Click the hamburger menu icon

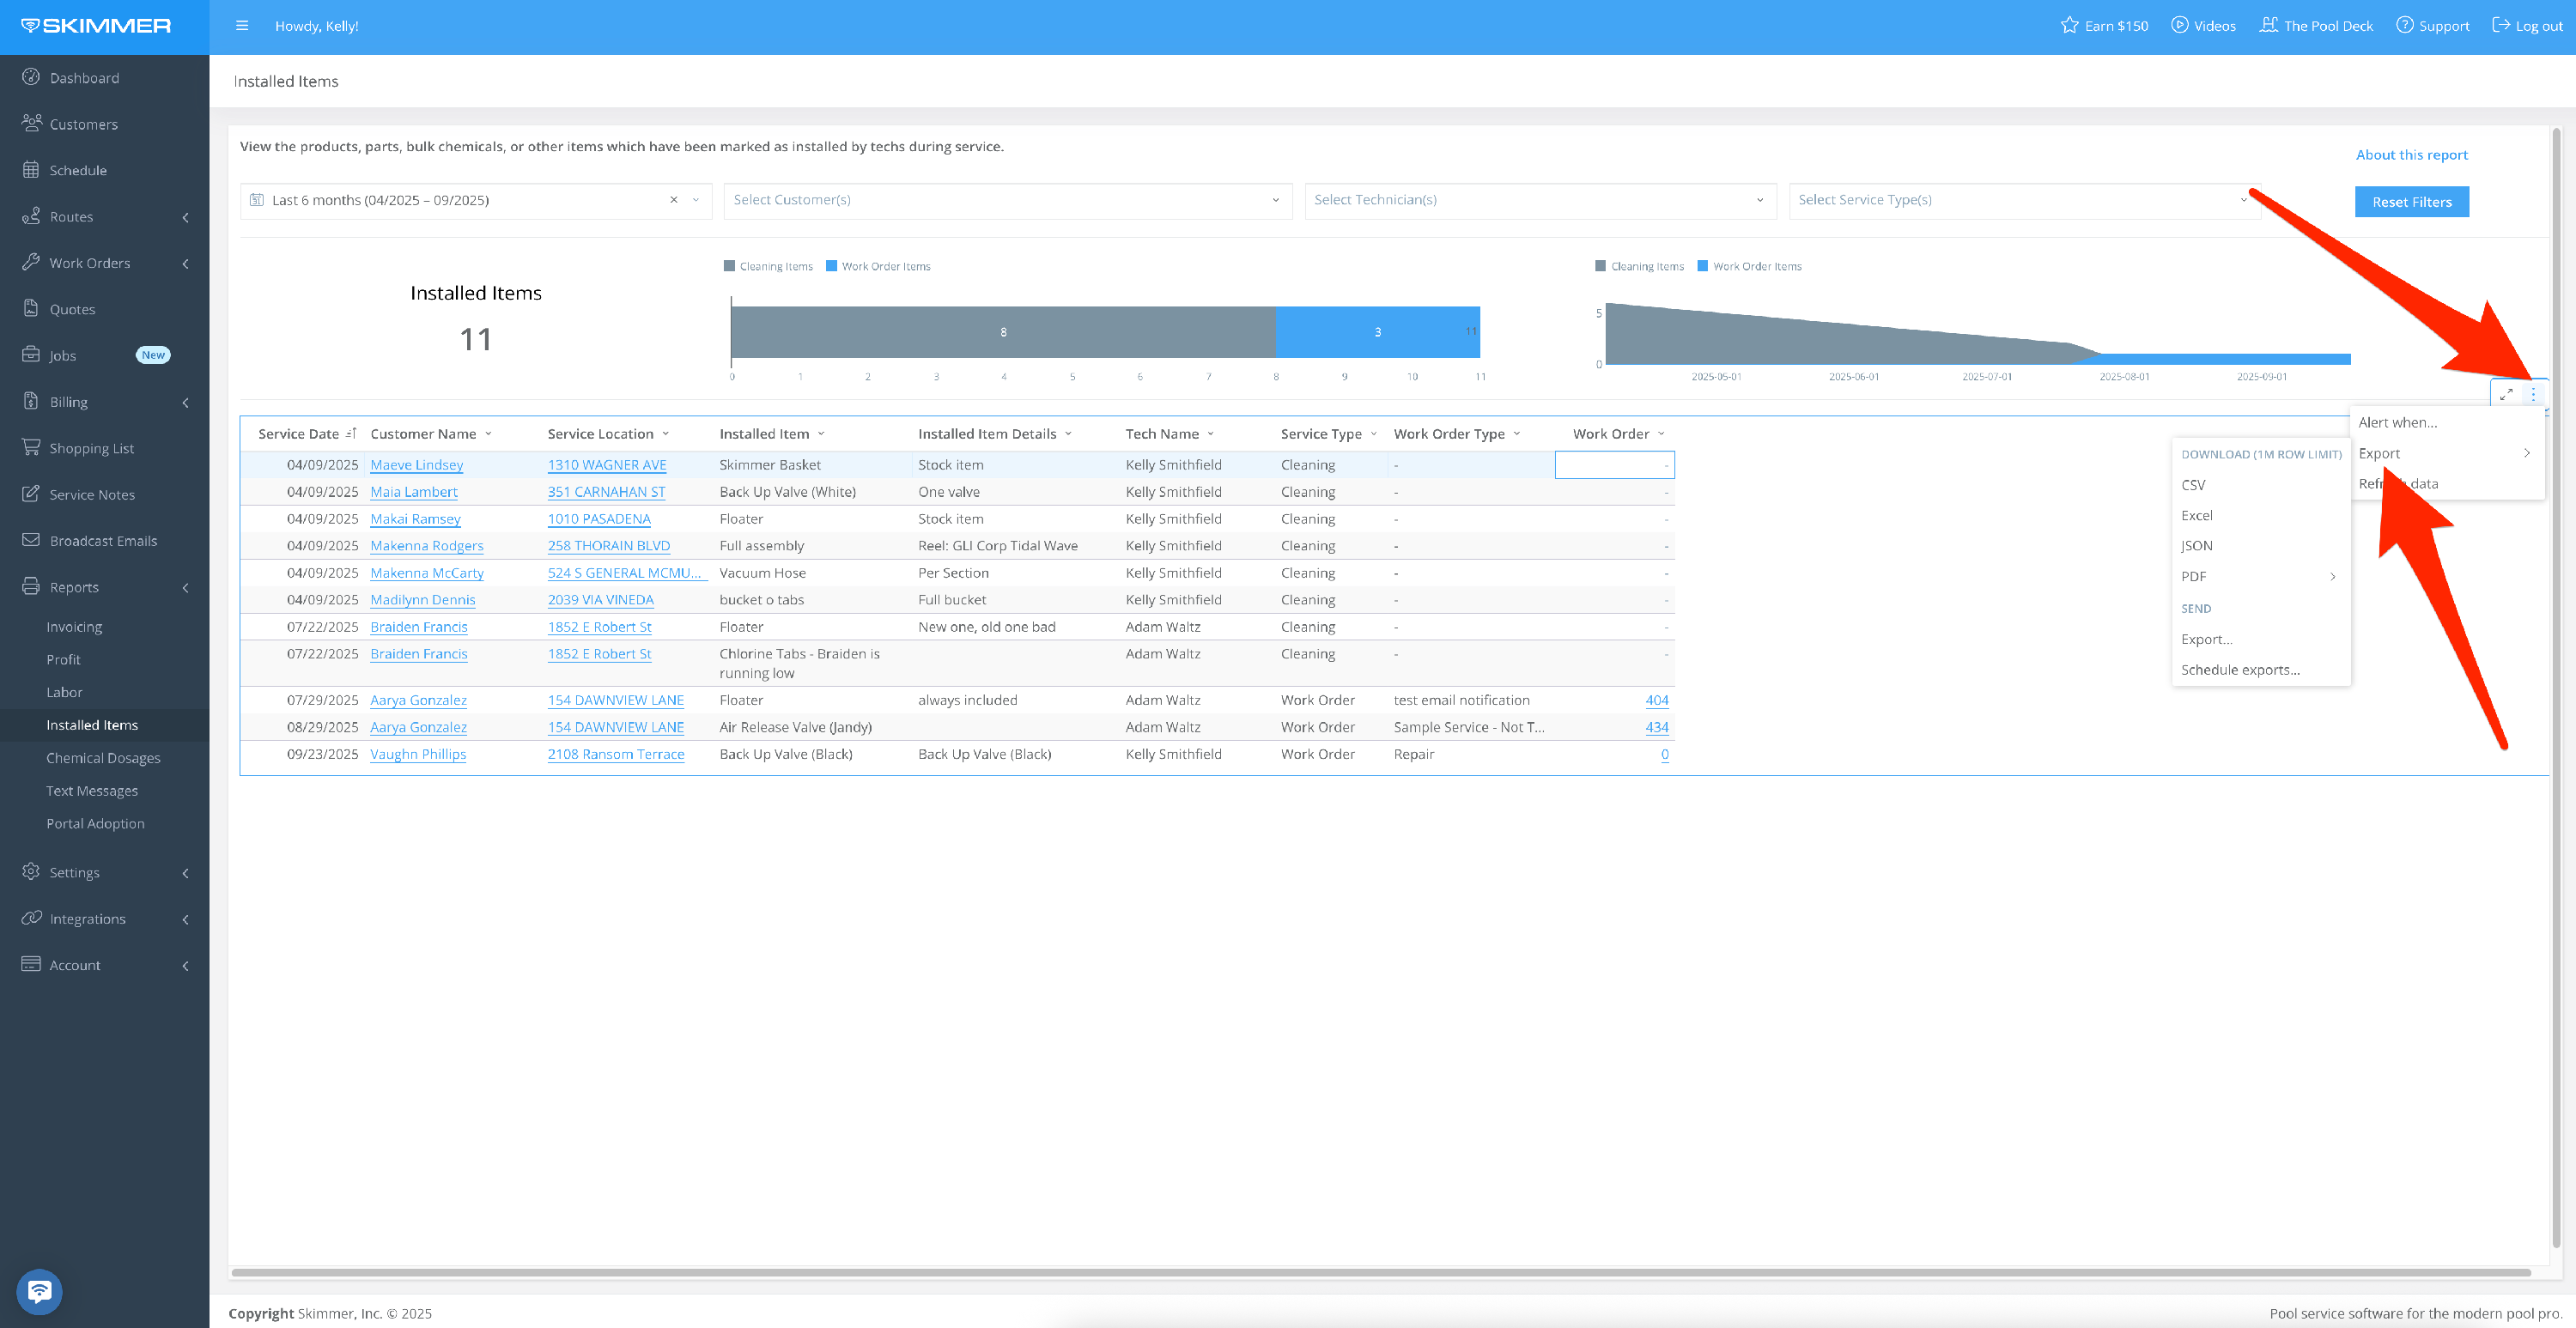(242, 26)
